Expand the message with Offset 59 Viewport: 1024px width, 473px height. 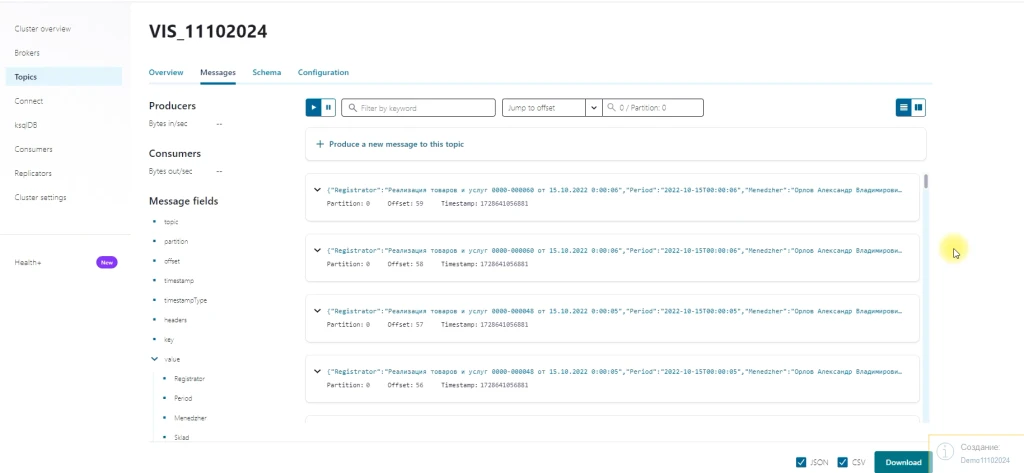(x=317, y=190)
